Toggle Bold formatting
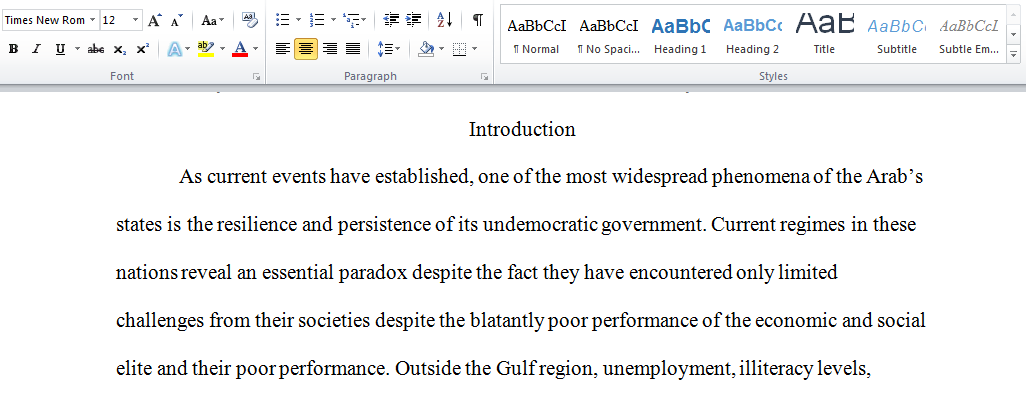The height and width of the screenshot is (399, 1026). 13,49
